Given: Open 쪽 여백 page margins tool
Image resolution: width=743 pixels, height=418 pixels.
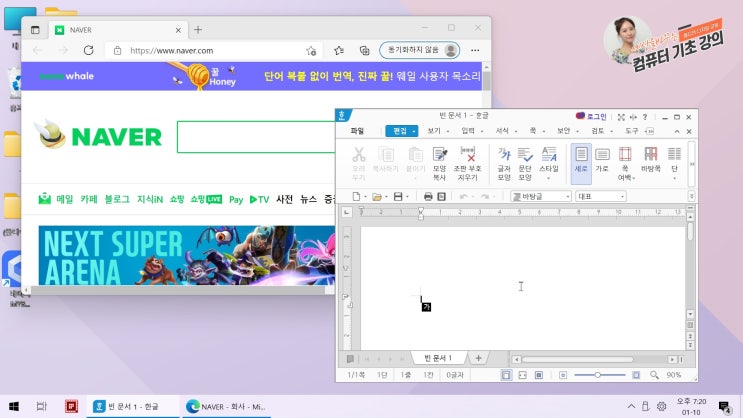Looking at the screenshot, I should (x=625, y=164).
